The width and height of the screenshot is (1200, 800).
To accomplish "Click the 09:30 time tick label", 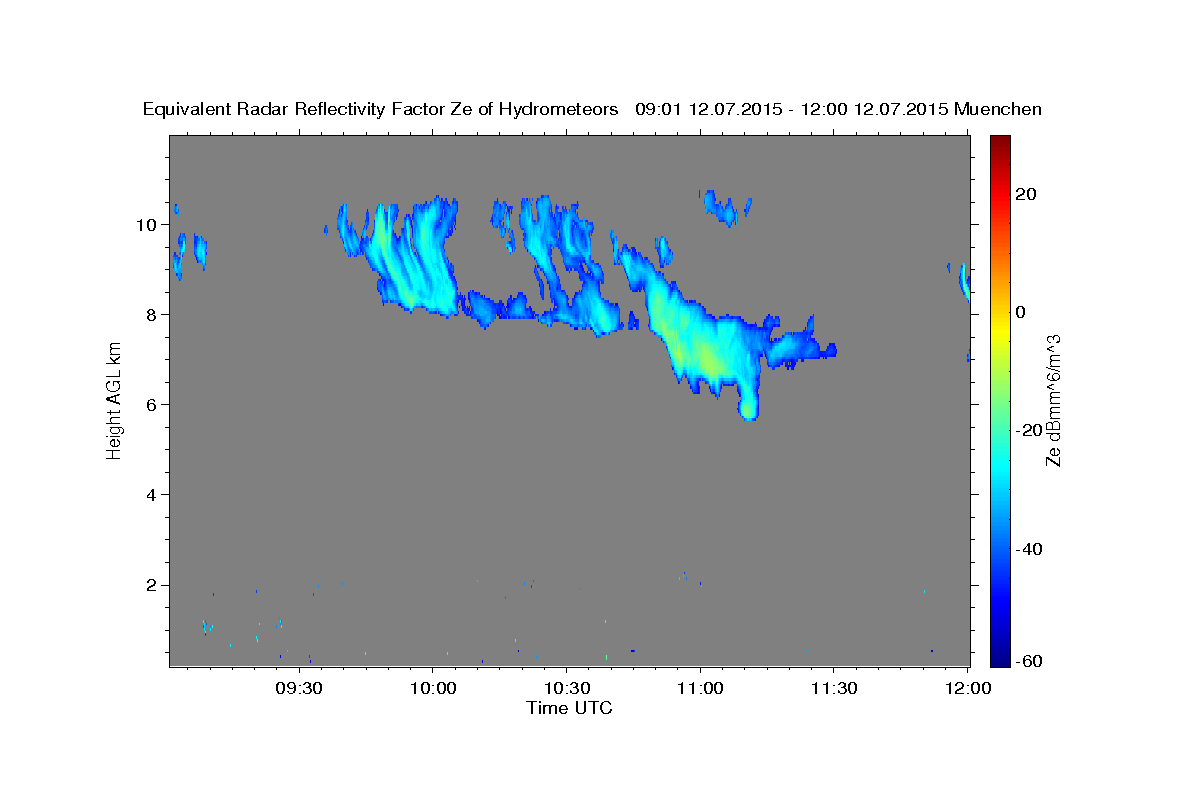I will 299,688.
